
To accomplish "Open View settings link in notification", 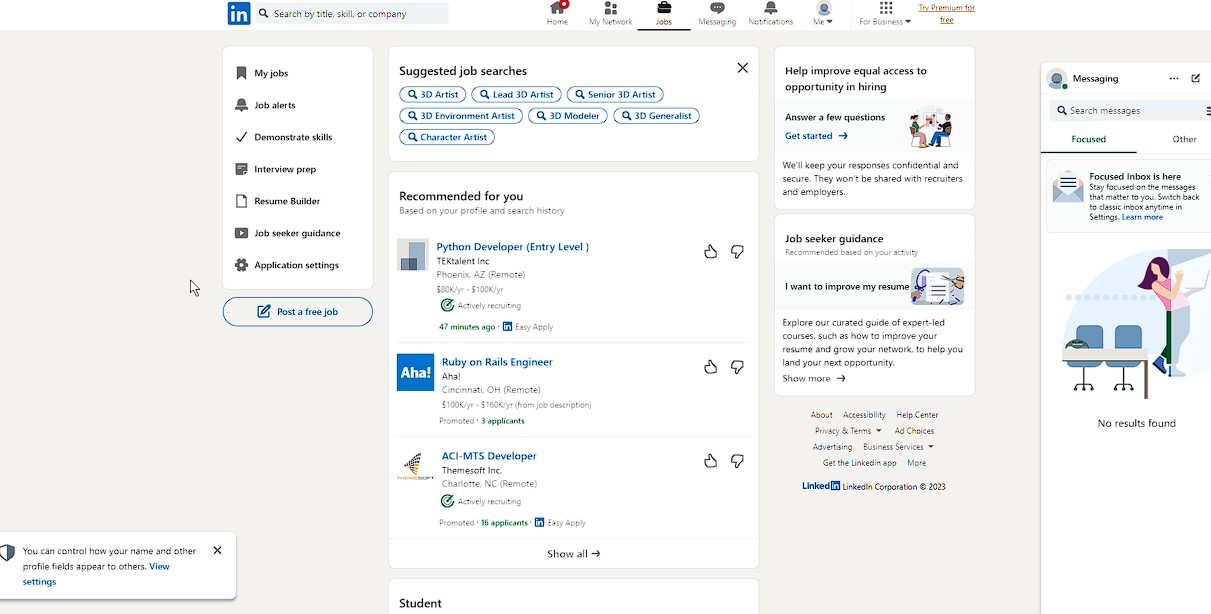I will coord(96,574).
